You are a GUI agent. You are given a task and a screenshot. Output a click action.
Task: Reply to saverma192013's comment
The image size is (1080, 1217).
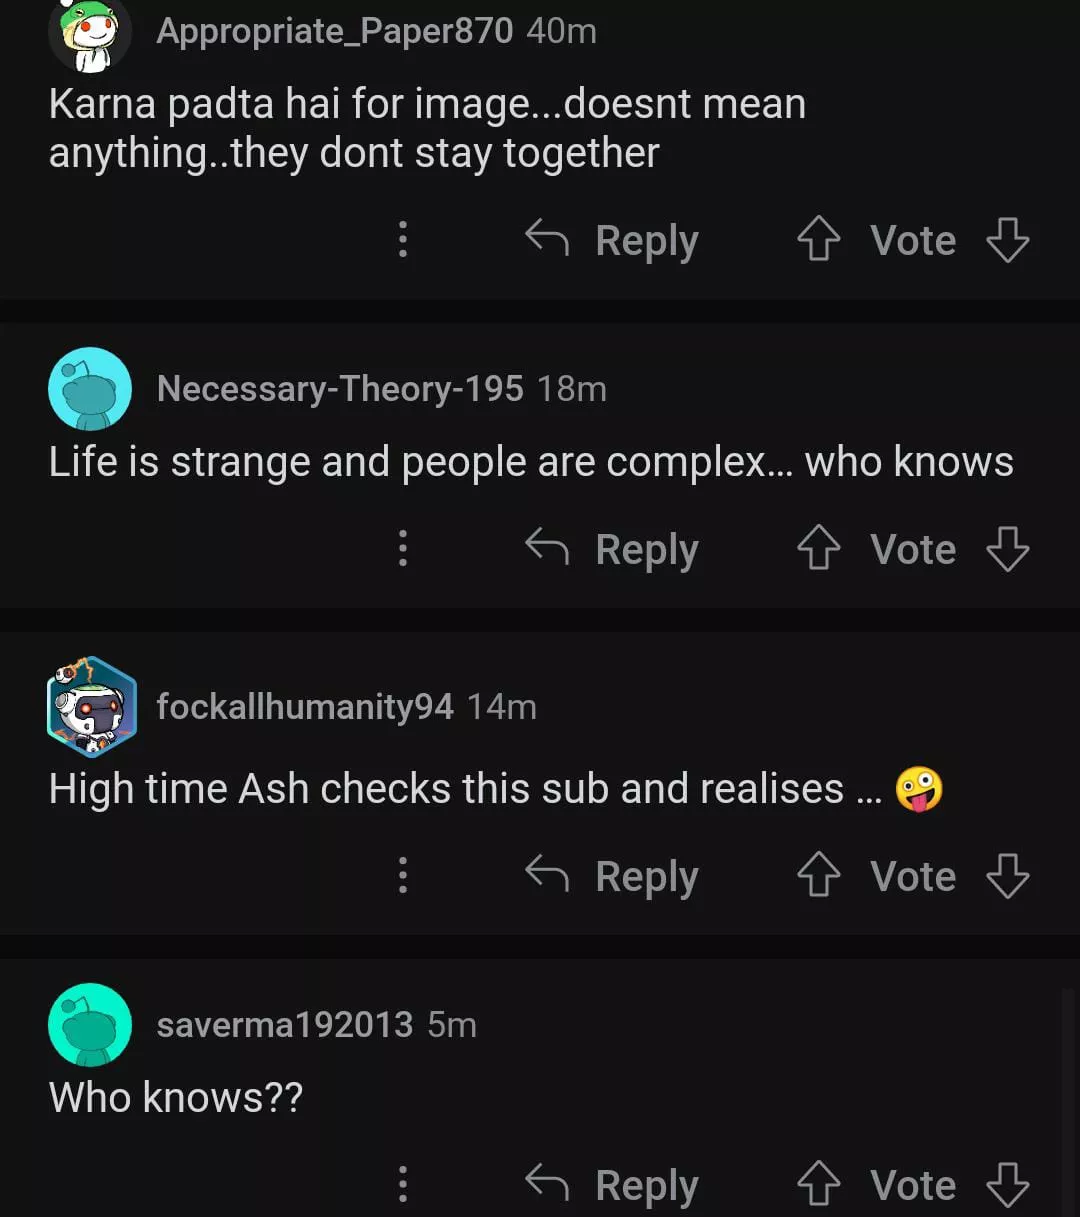[x=612, y=1185]
